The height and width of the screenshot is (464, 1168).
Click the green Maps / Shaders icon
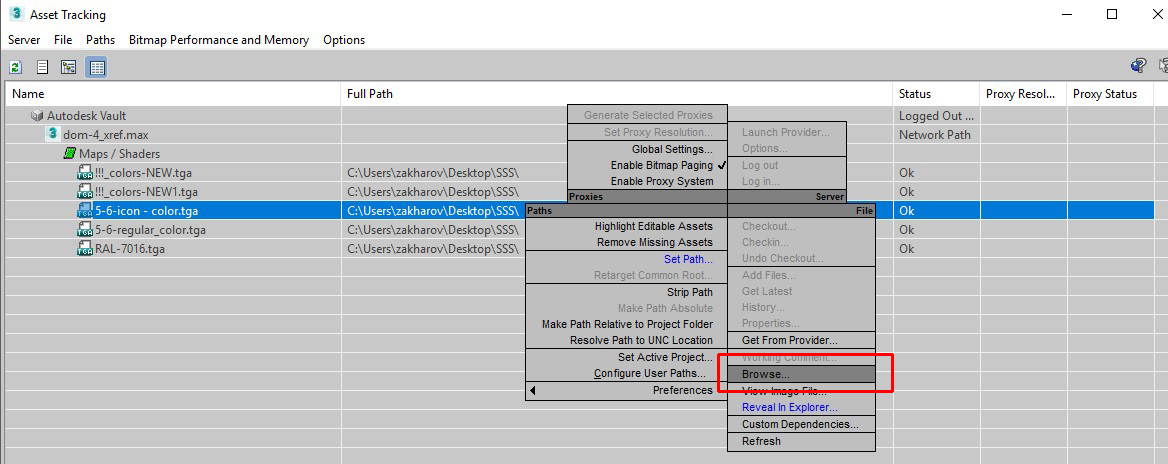coord(69,153)
